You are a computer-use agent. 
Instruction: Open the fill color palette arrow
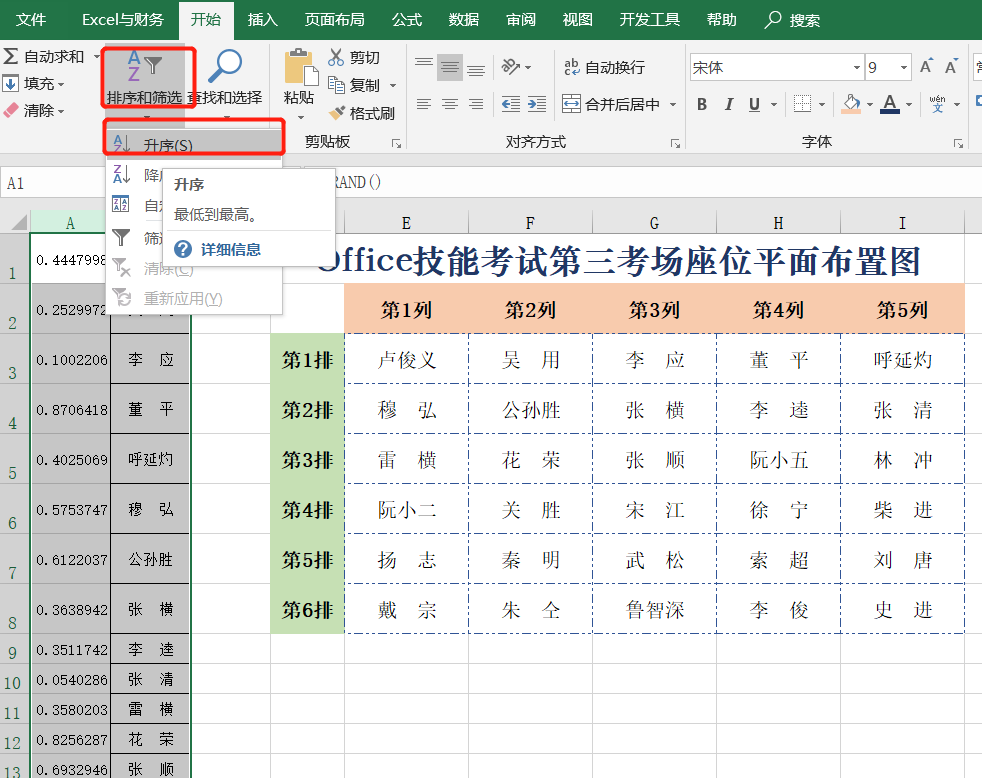point(869,105)
